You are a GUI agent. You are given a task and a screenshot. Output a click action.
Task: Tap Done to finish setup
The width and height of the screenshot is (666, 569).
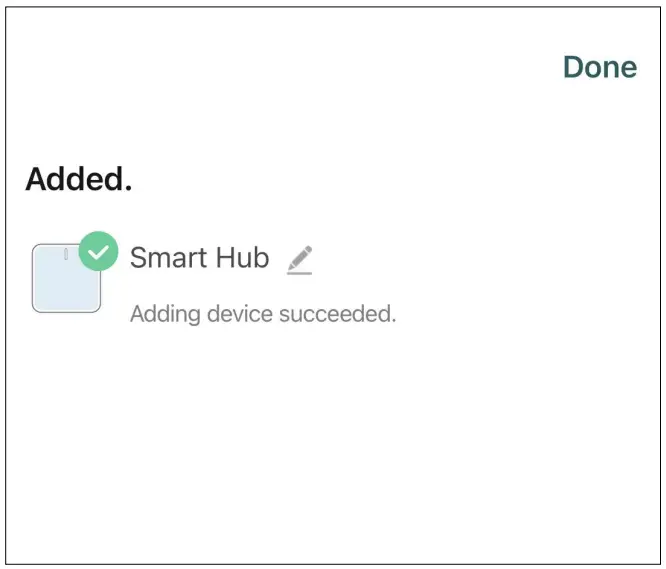pos(599,67)
